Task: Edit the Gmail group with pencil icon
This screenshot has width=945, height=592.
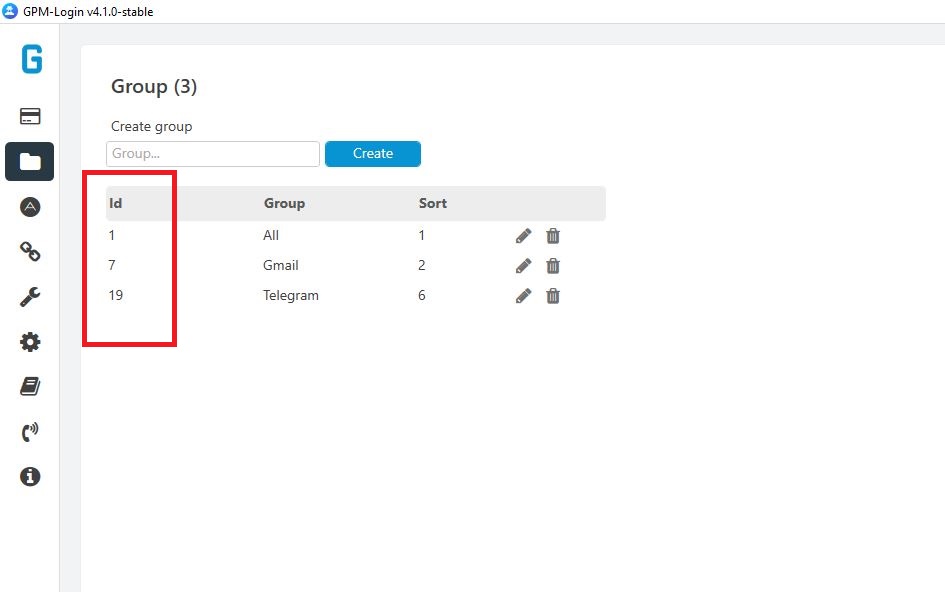Action: (x=523, y=265)
